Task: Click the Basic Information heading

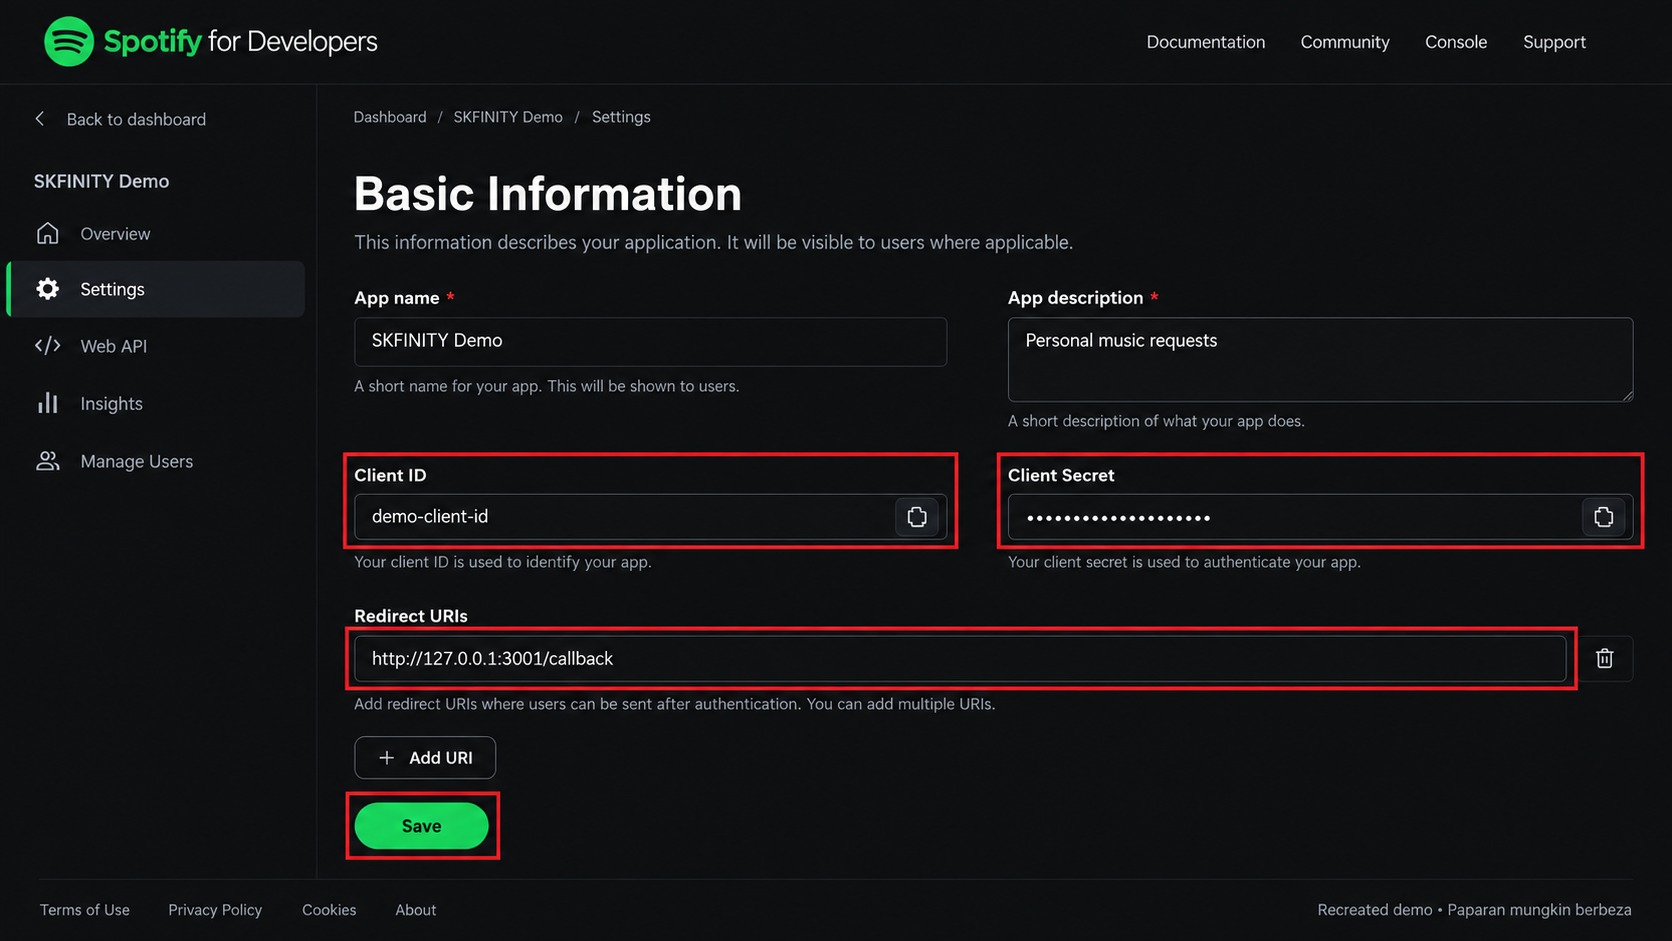Action: [x=548, y=194]
